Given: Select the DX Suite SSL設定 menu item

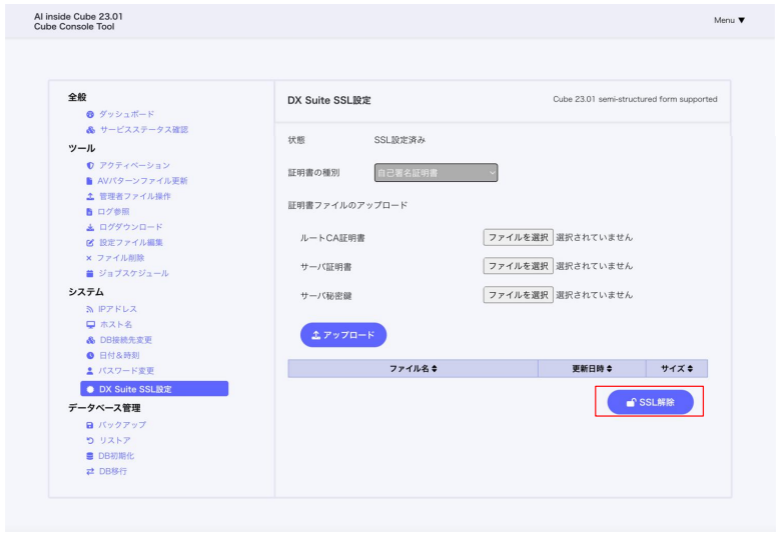Looking at the screenshot, I should [154, 389].
